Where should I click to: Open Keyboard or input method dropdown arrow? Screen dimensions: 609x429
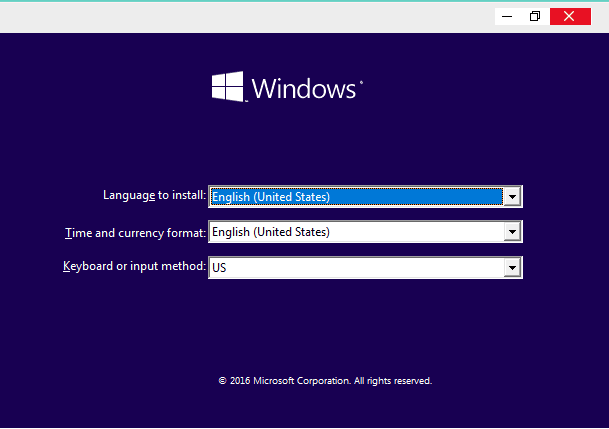pos(512,267)
